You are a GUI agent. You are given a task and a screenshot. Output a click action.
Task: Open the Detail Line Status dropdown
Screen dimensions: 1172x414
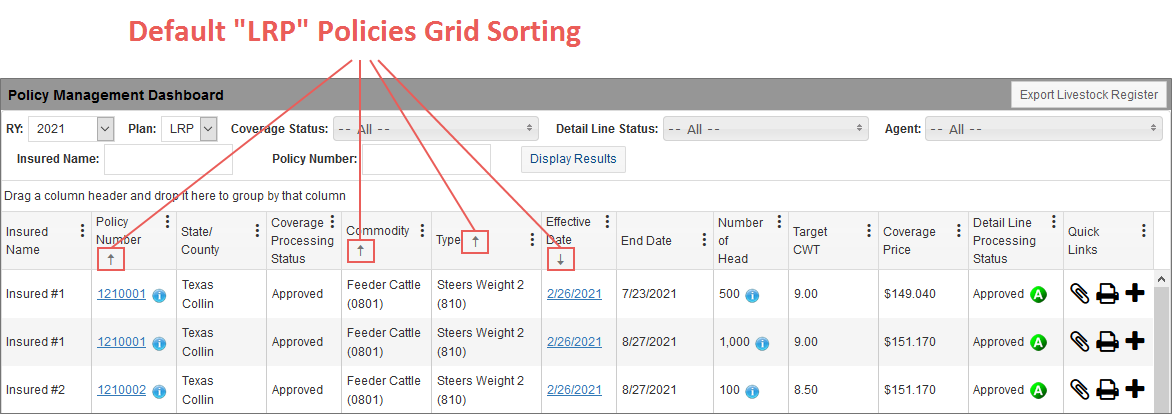pyautogui.click(x=764, y=128)
